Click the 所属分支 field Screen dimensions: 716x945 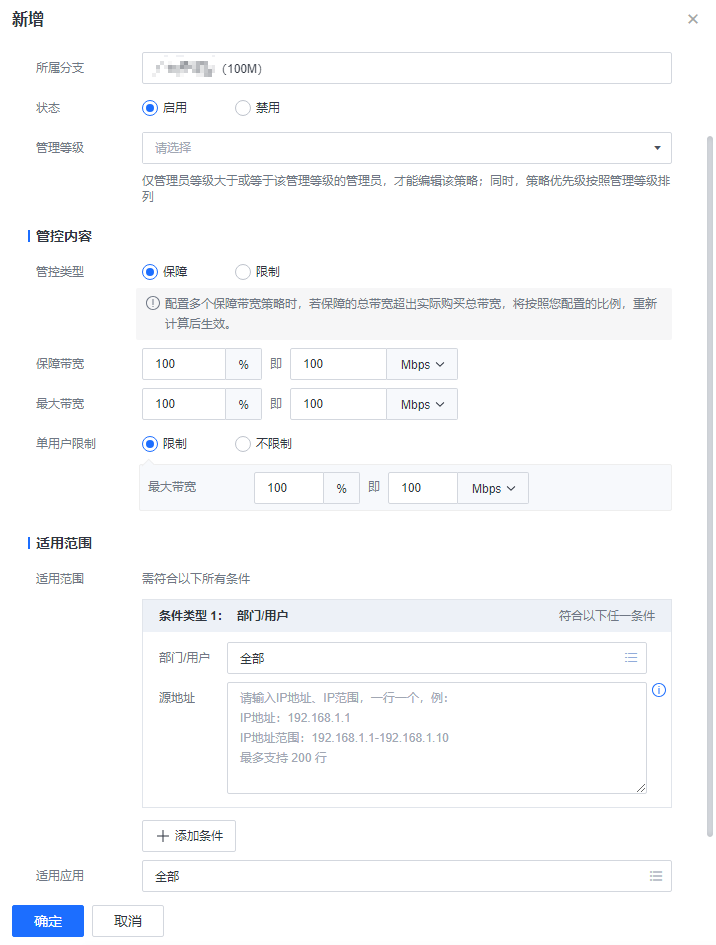pos(406,68)
